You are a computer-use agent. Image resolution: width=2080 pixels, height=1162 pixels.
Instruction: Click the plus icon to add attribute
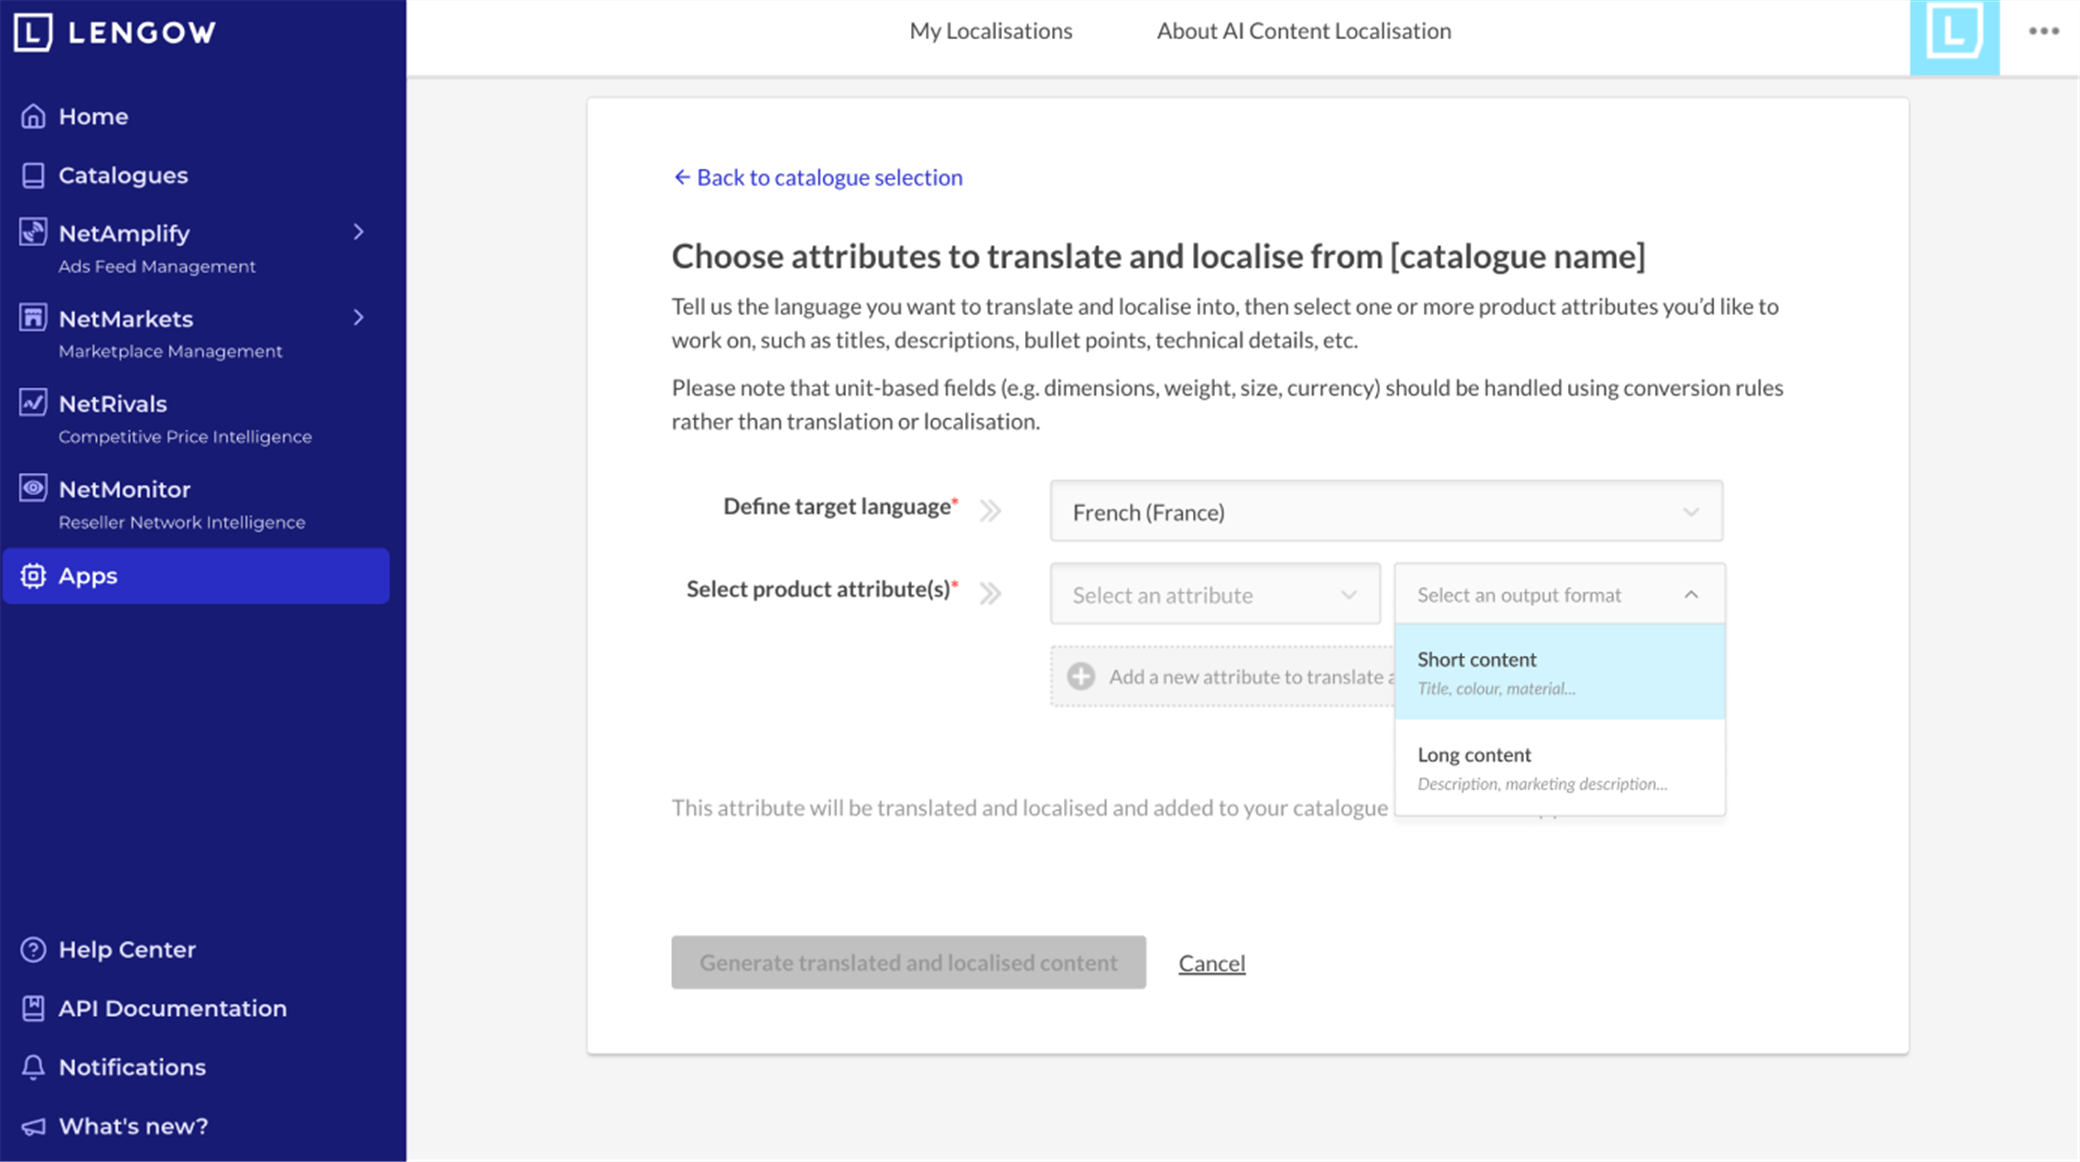tap(1081, 676)
